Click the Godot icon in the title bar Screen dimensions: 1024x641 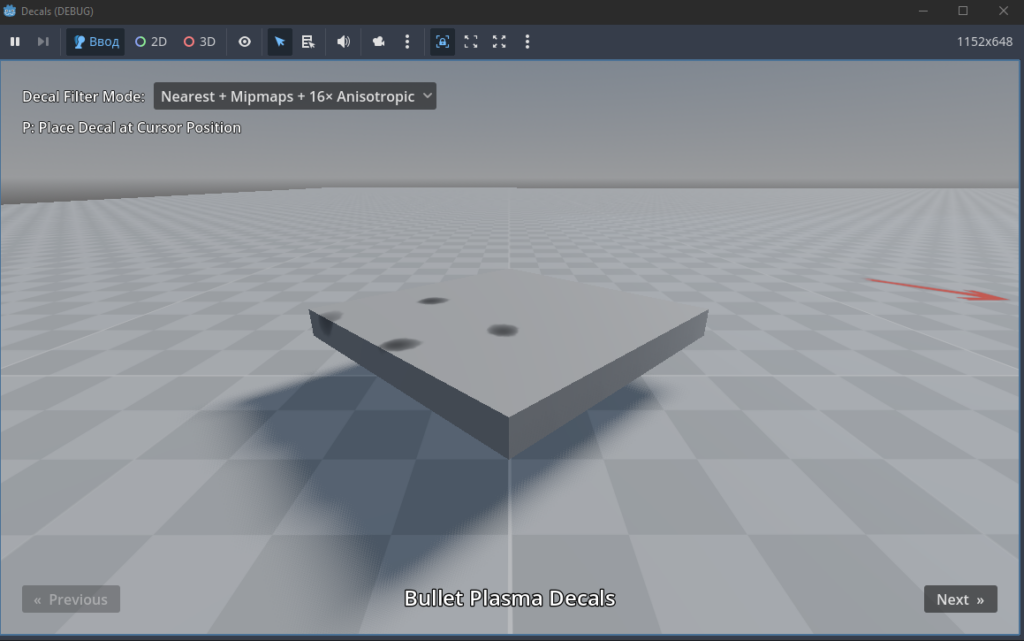click(10, 11)
